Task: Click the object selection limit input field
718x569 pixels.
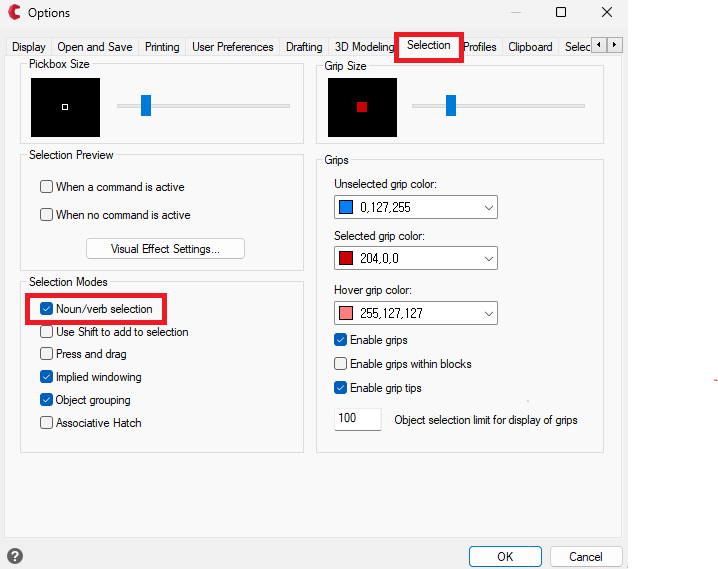Action: pos(357,419)
